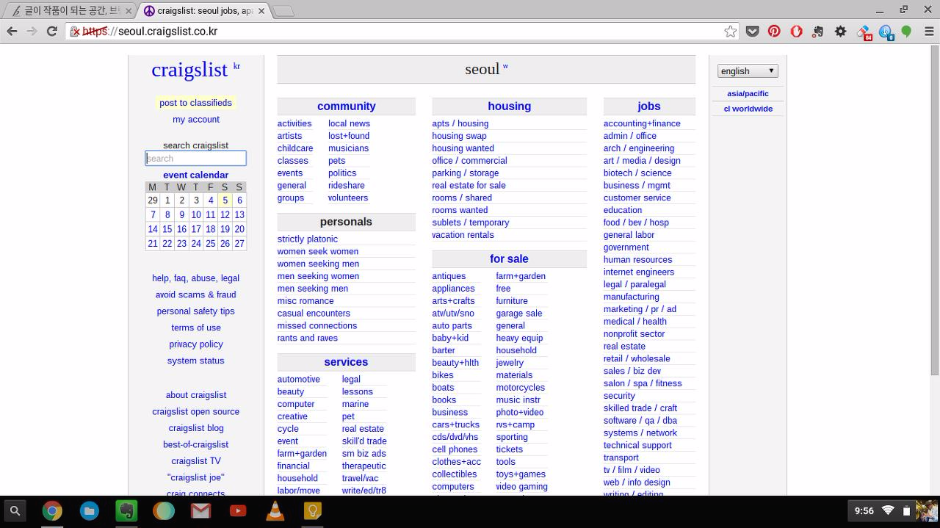Click the Evernote Web Clipper elephant icon
The width and height of the screenshot is (940, 528).
click(x=818, y=31)
